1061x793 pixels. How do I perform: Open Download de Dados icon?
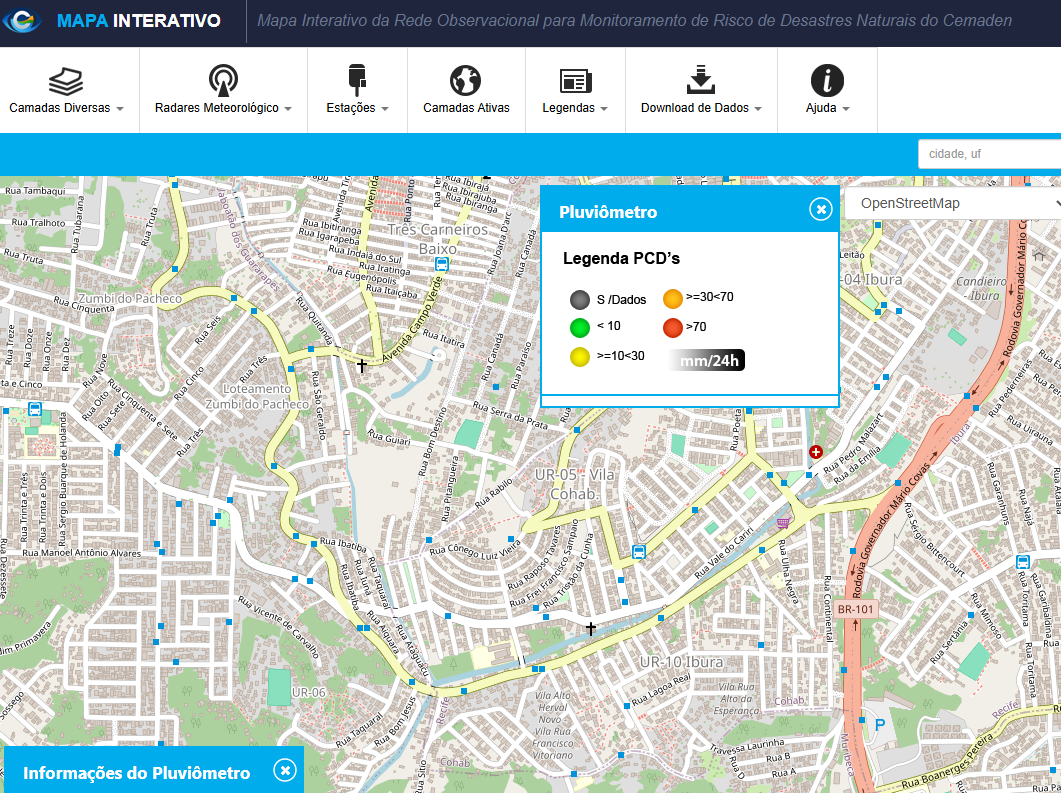[701, 80]
